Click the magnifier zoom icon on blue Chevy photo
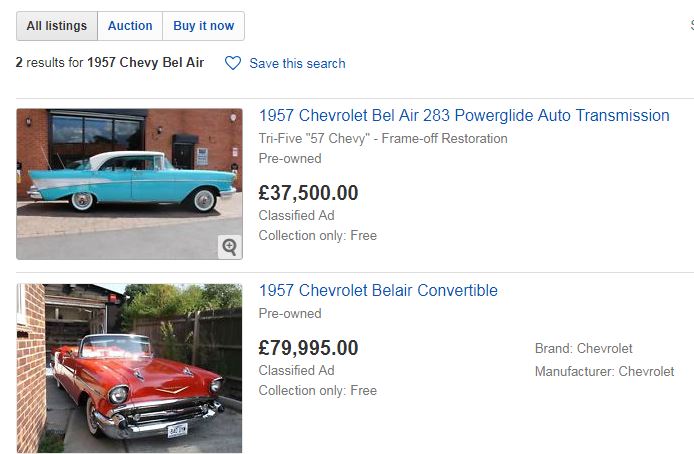 (x=229, y=246)
